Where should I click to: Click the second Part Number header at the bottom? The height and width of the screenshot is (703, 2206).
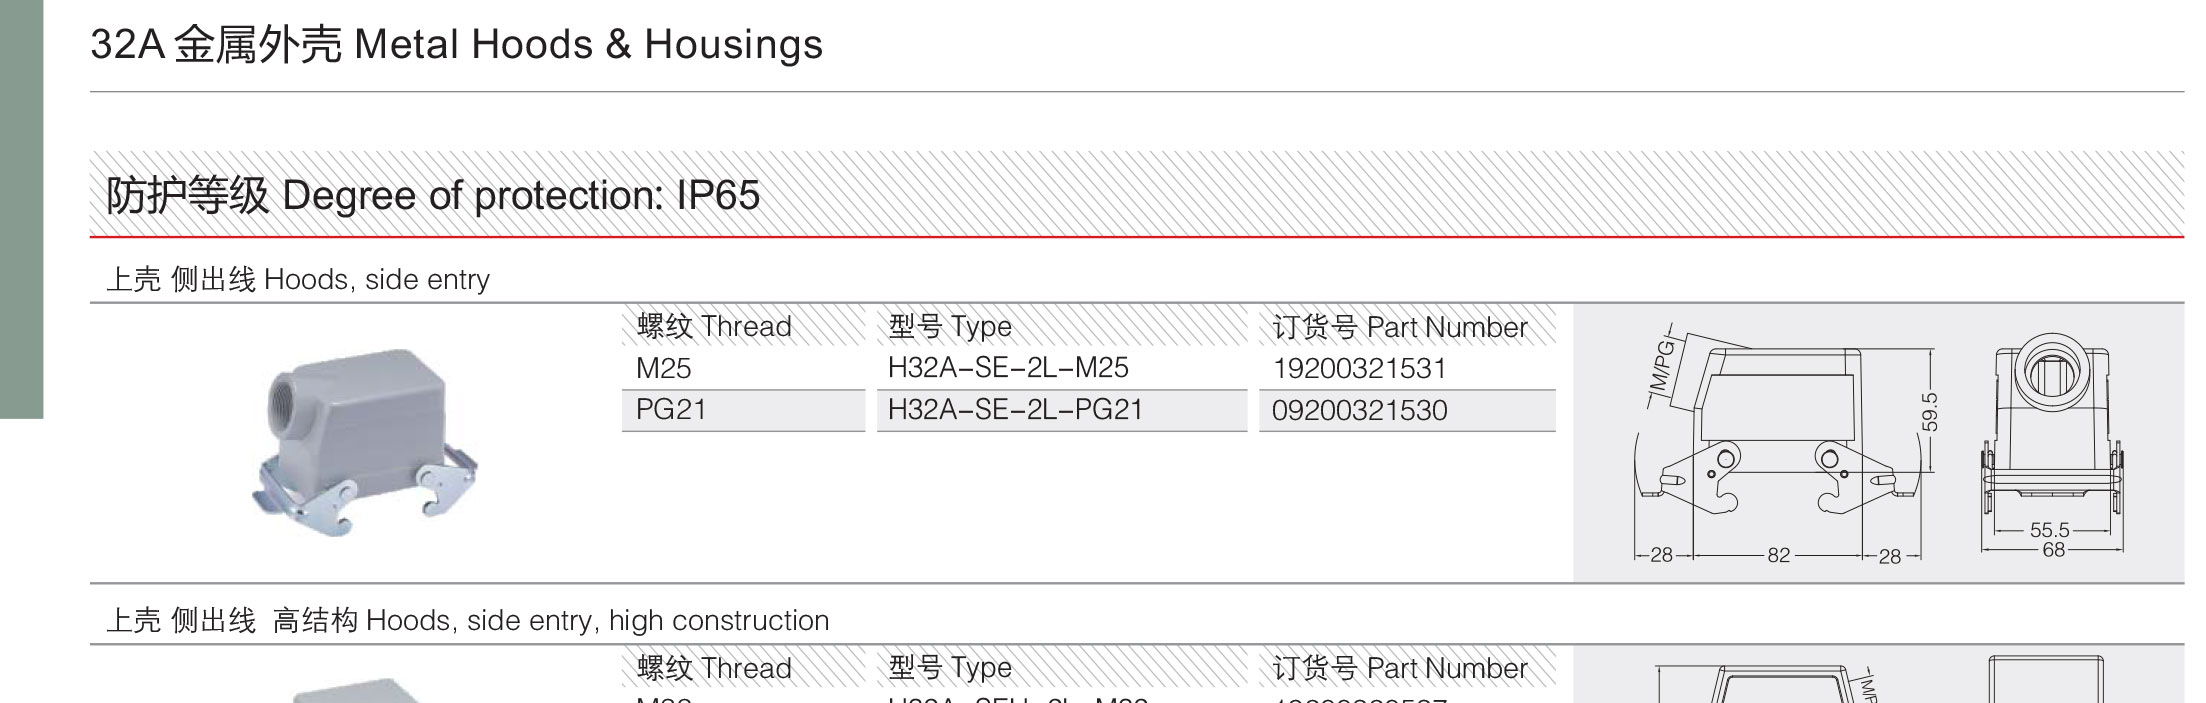(x=1400, y=668)
